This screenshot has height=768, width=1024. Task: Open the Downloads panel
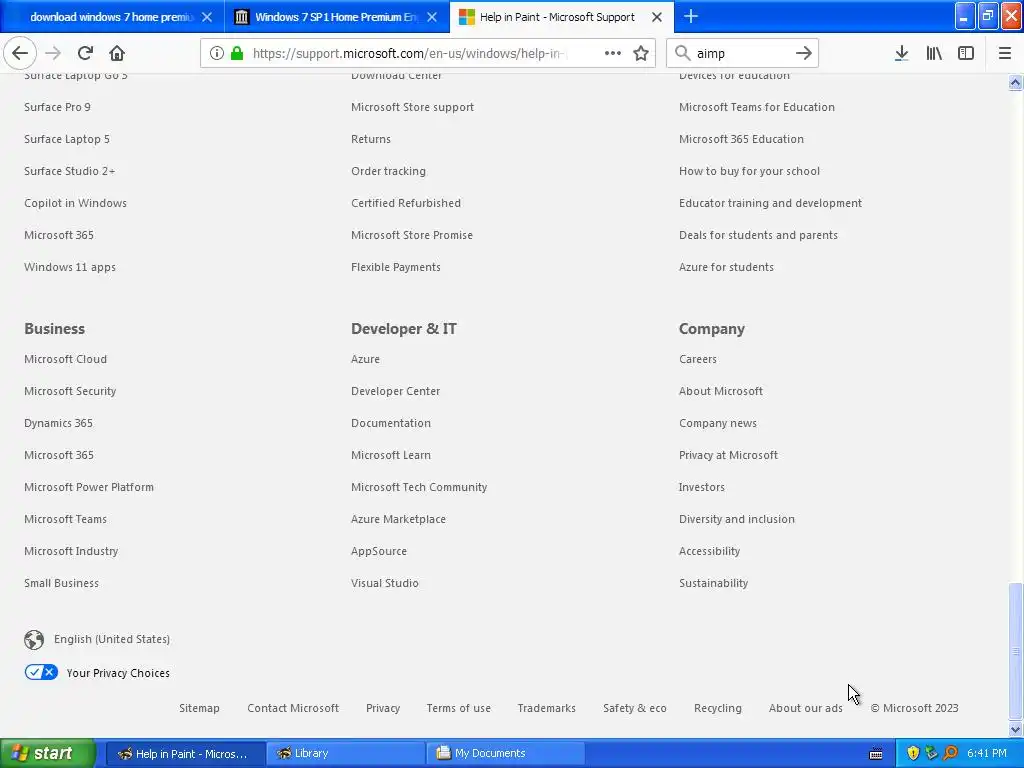tap(901, 53)
